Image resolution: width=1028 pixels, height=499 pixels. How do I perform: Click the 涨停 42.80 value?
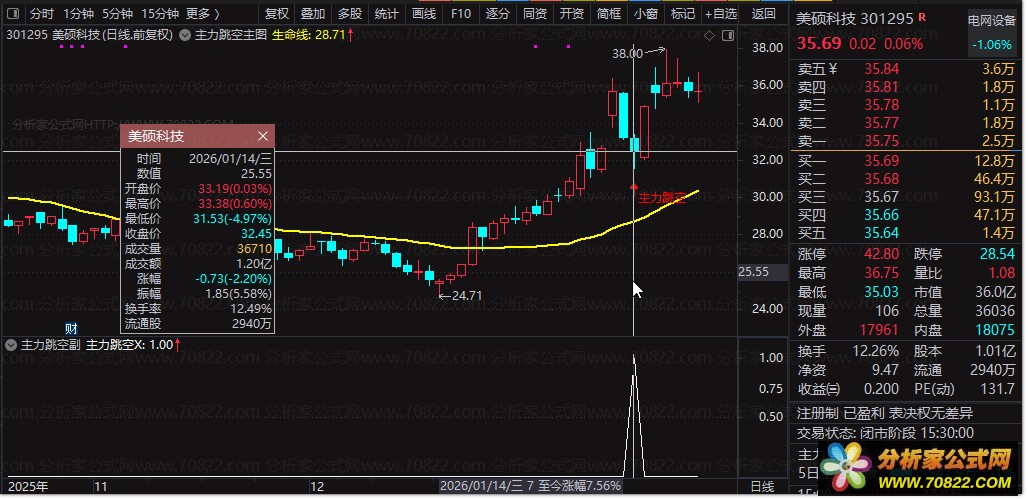pos(881,254)
